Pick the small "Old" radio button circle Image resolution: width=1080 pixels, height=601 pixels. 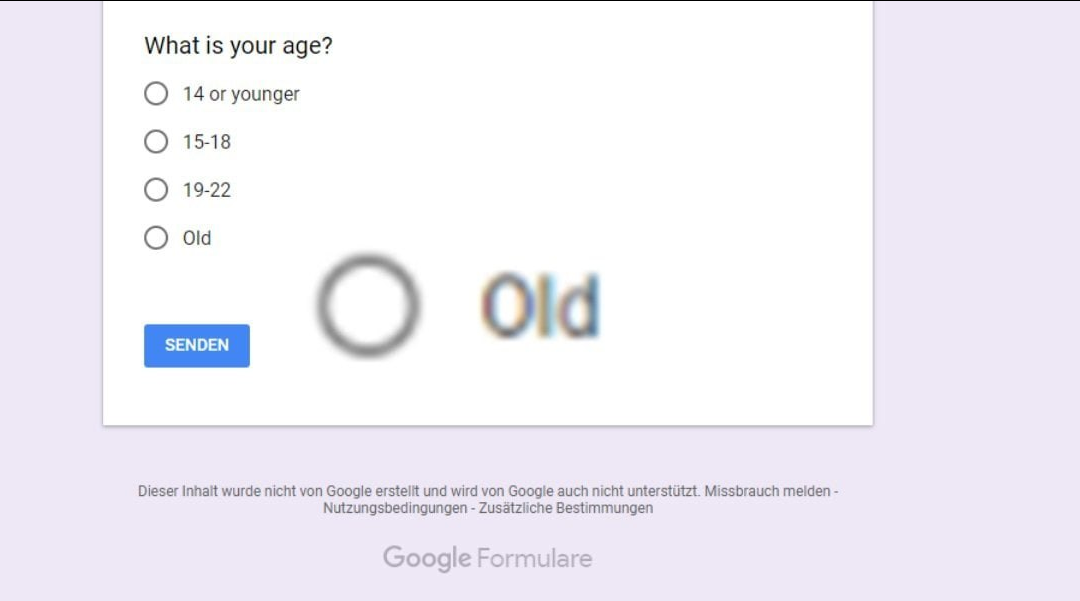click(x=156, y=238)
